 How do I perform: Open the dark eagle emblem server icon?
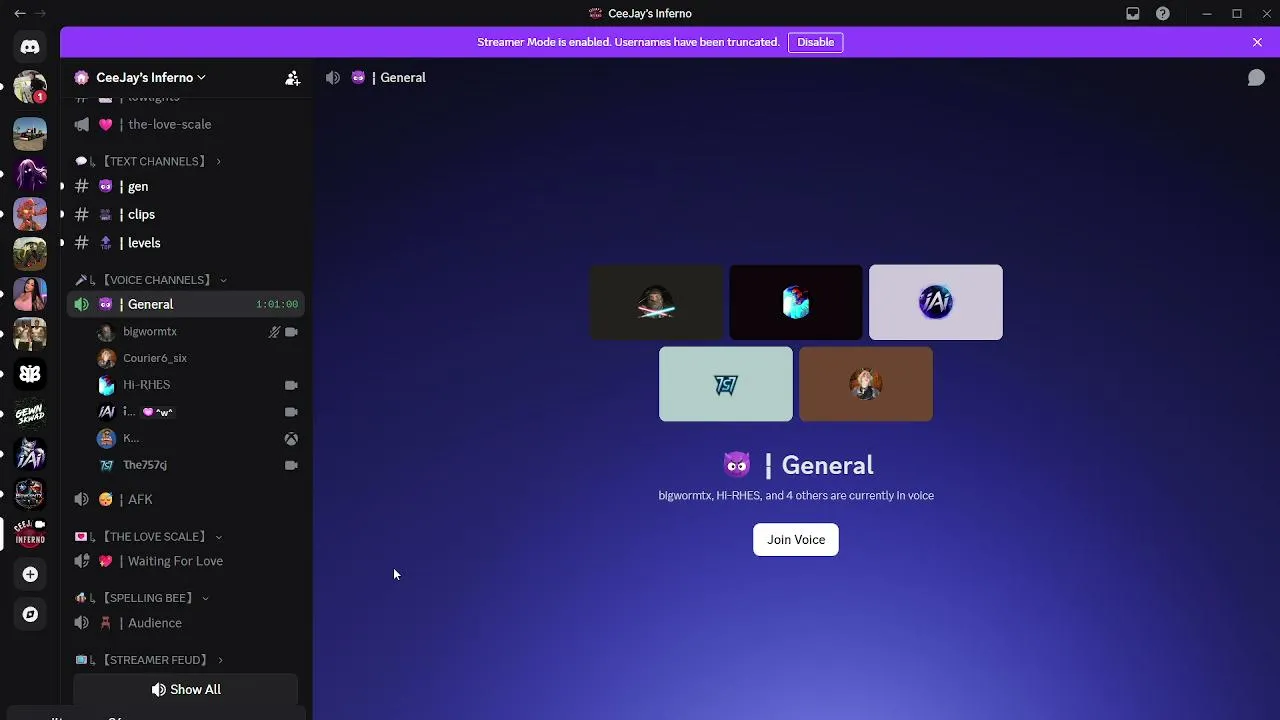30,494
